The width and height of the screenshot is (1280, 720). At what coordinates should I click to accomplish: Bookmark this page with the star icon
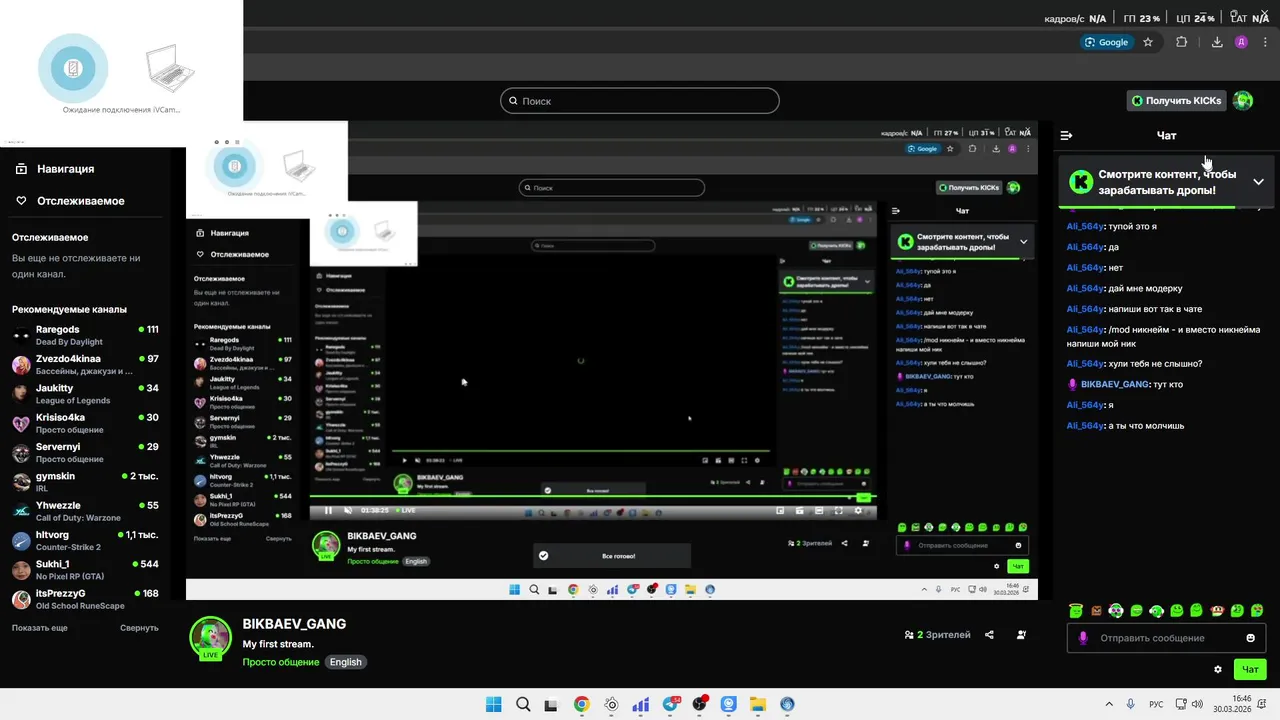pyautogui.click(x=1148, y=42)
